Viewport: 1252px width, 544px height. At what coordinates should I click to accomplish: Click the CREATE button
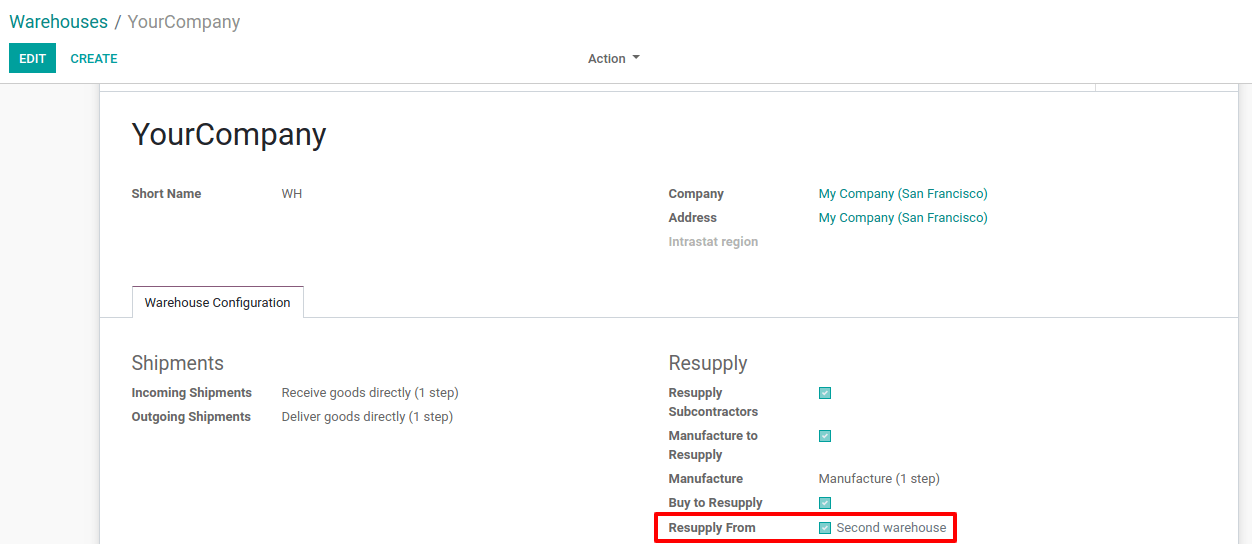click(x=94, y=59)
